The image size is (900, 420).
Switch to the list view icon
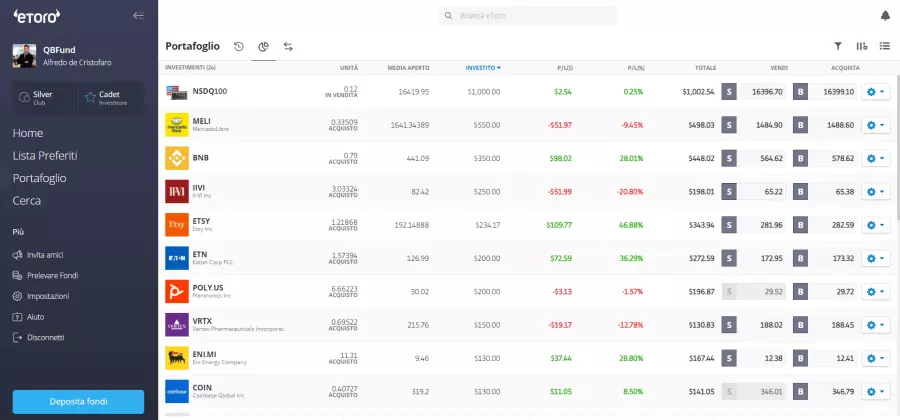[x=885, y=46]
